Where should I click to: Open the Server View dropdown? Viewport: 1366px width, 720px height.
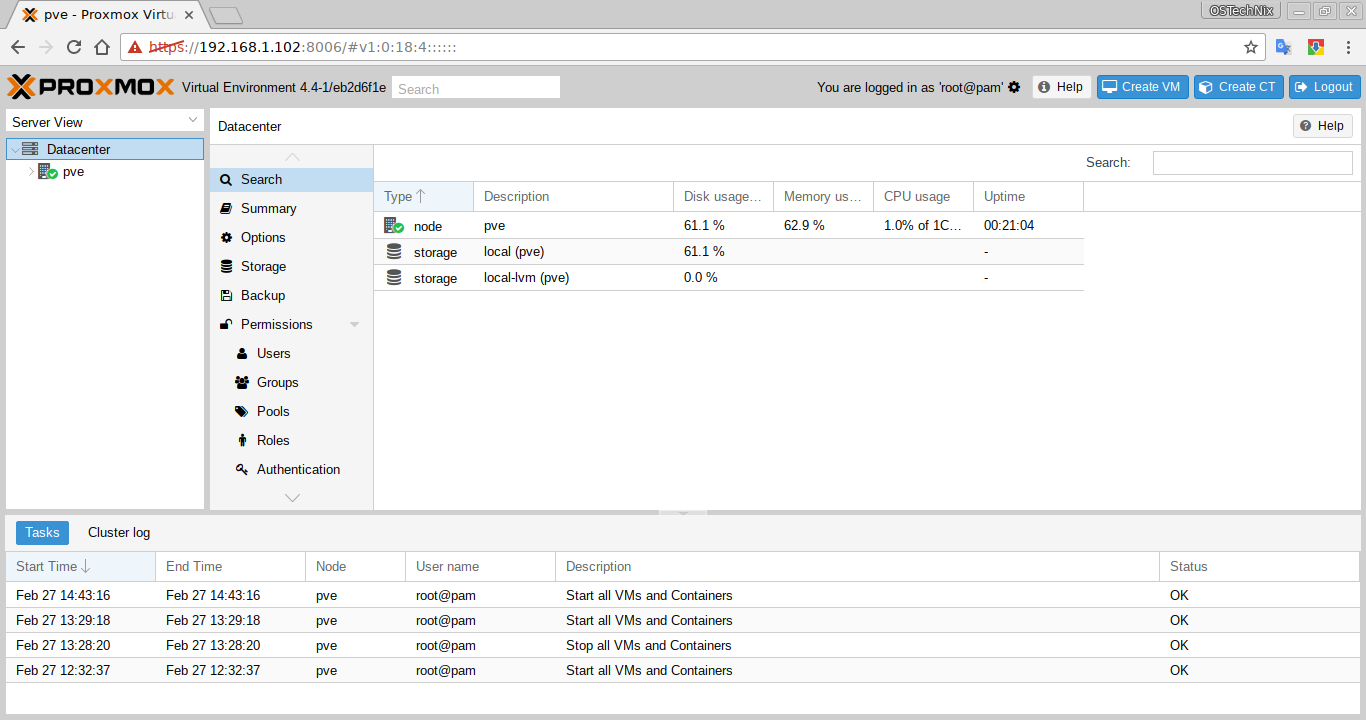(x=105, y=121)
